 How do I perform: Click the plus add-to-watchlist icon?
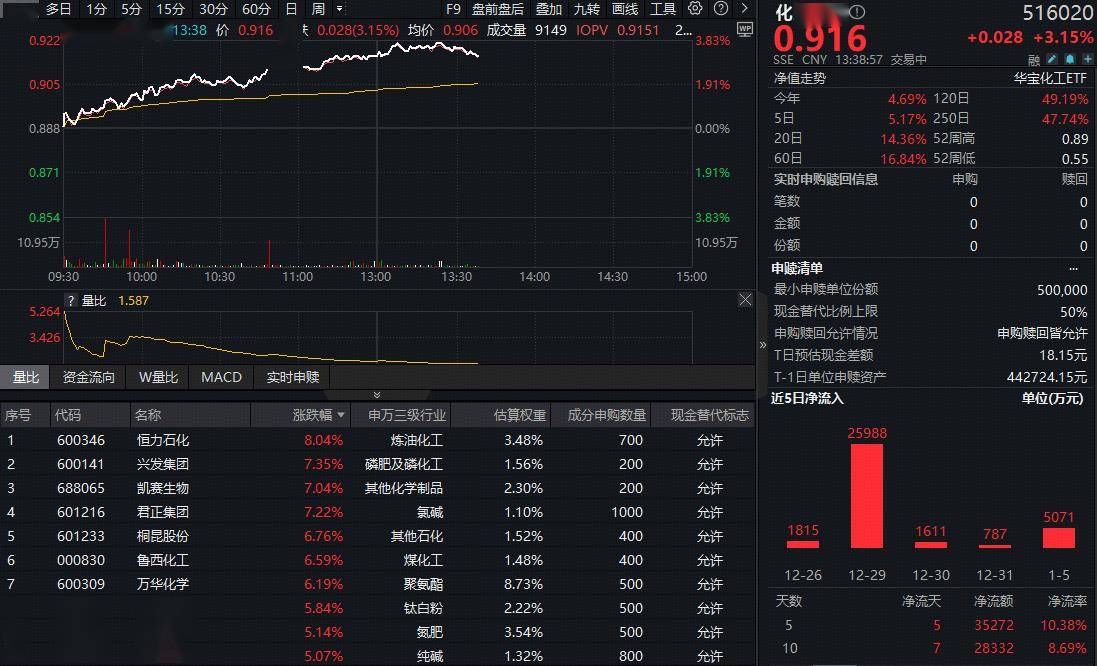pos(1088,59)
